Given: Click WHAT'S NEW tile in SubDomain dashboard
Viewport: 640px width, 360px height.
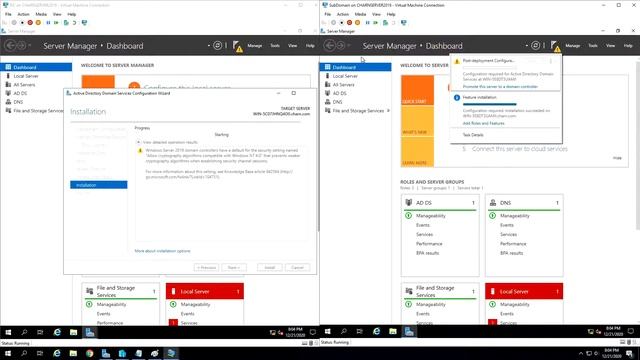Looking at the screenshot, I should (x=417, y=121).
